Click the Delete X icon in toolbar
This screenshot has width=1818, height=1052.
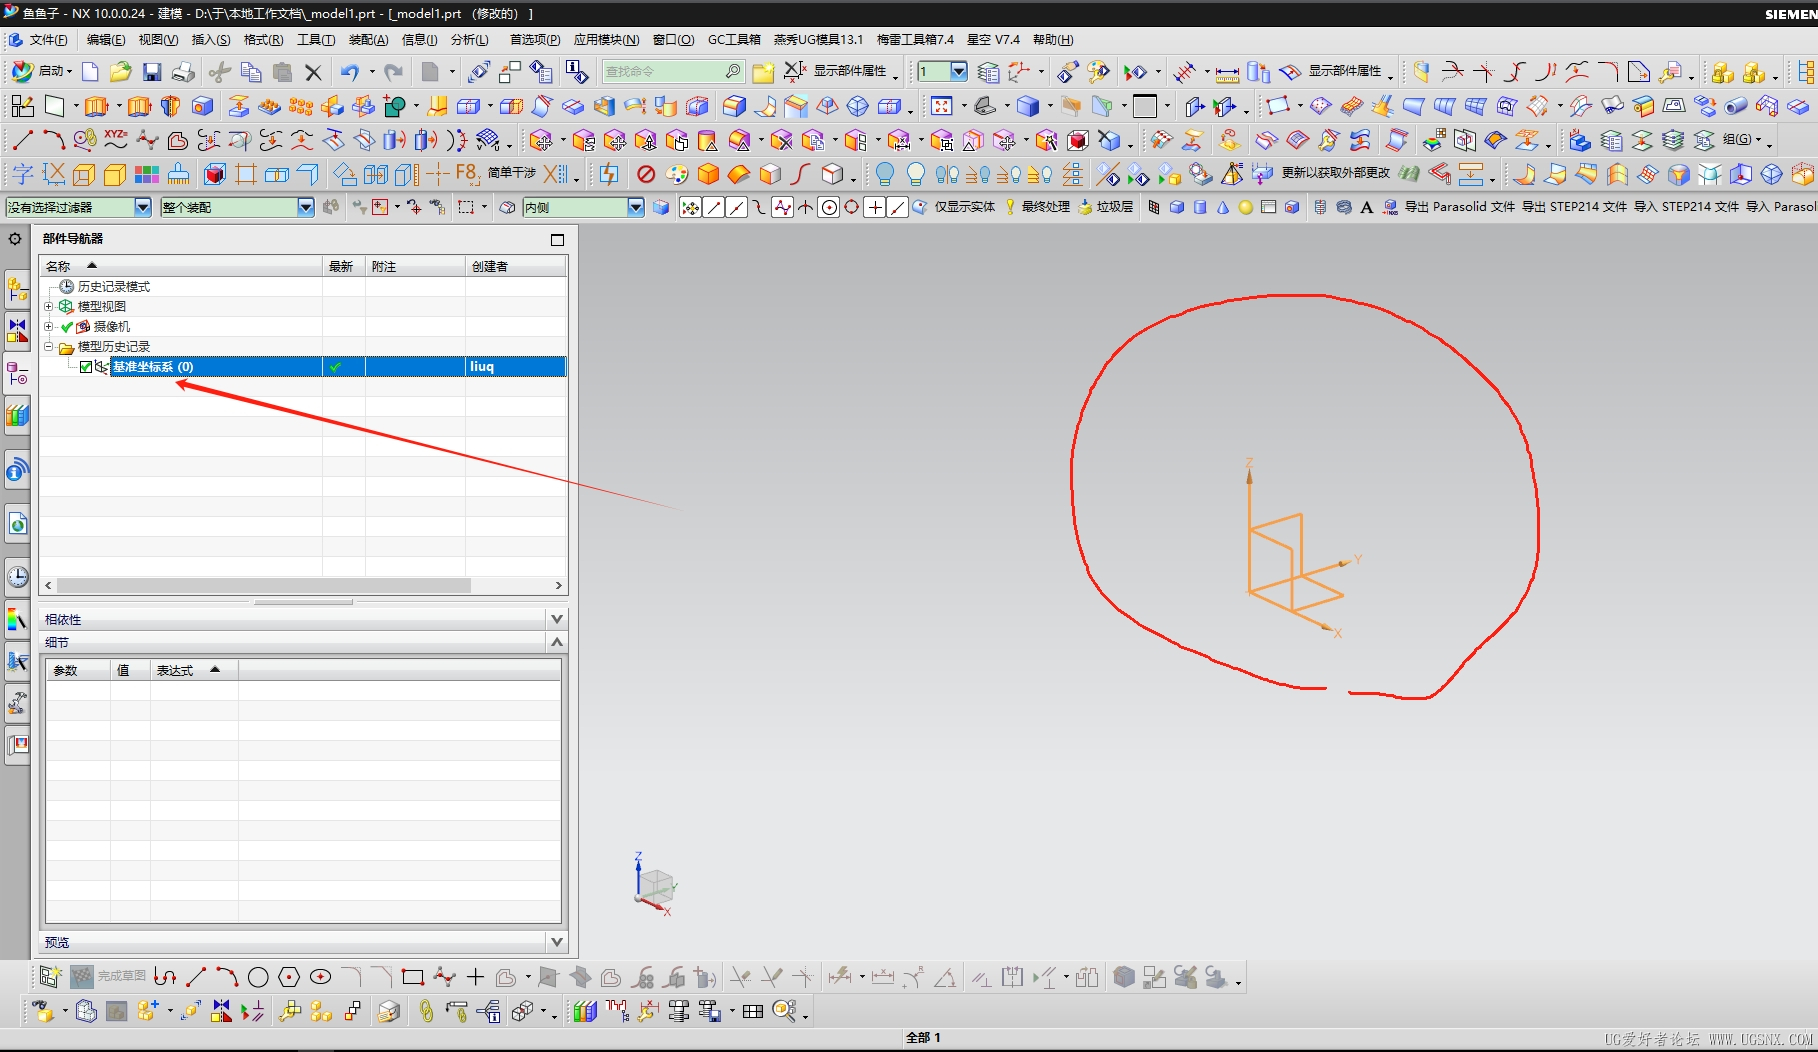coord(313,72)
